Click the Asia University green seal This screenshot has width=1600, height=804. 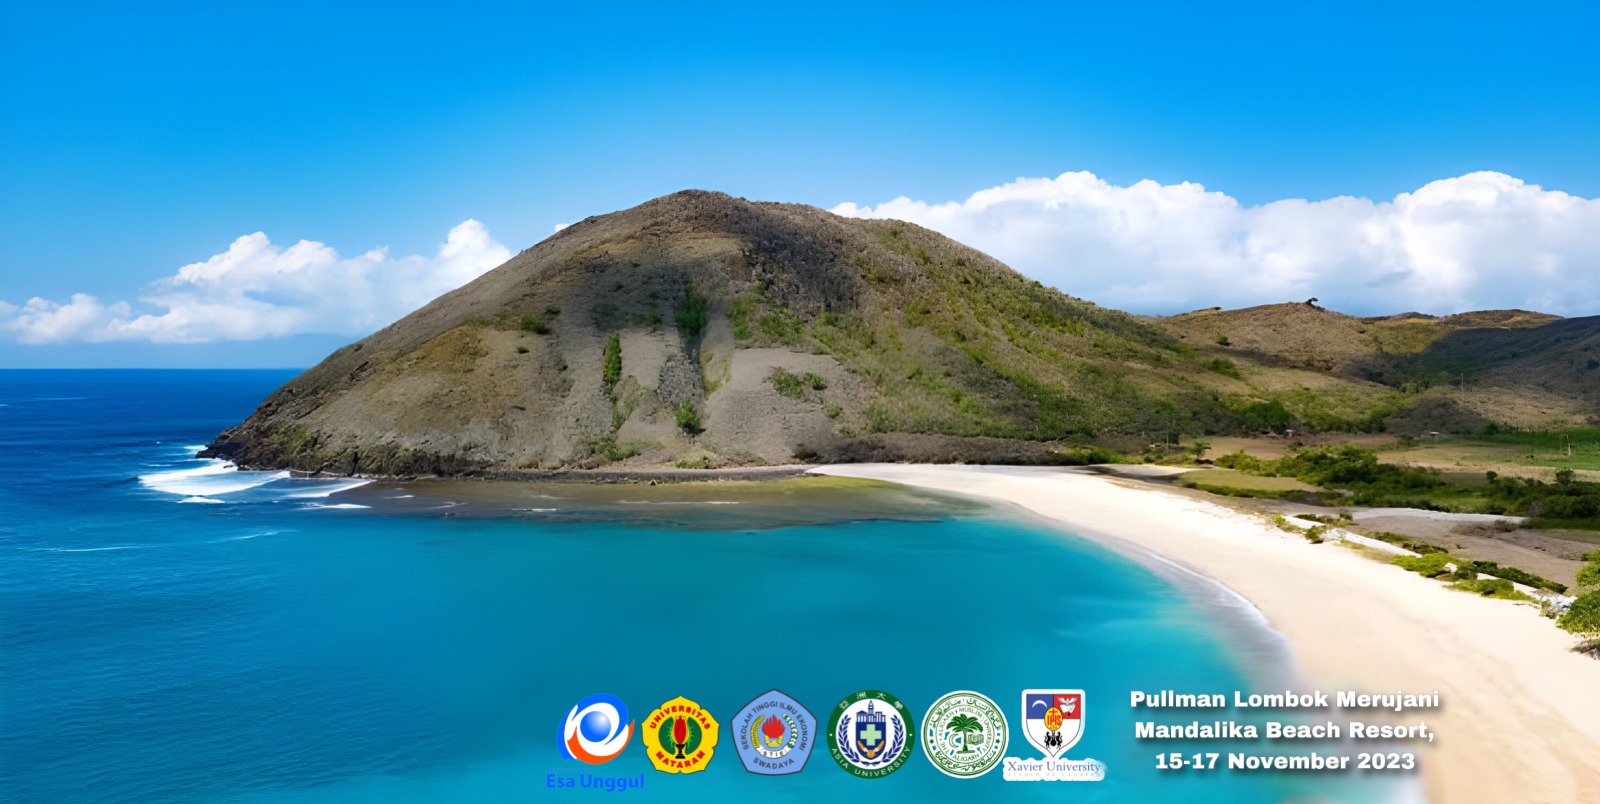point(870,734)
